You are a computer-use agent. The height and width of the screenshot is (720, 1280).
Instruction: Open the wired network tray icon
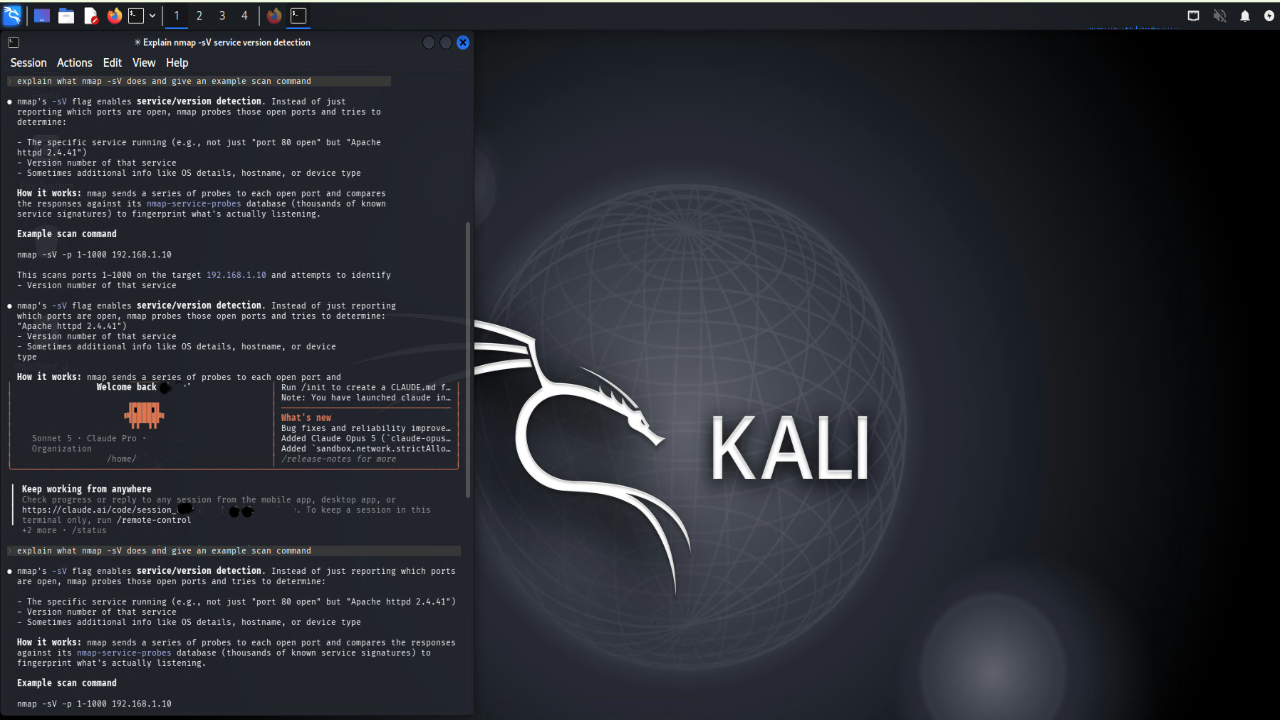1194,16
